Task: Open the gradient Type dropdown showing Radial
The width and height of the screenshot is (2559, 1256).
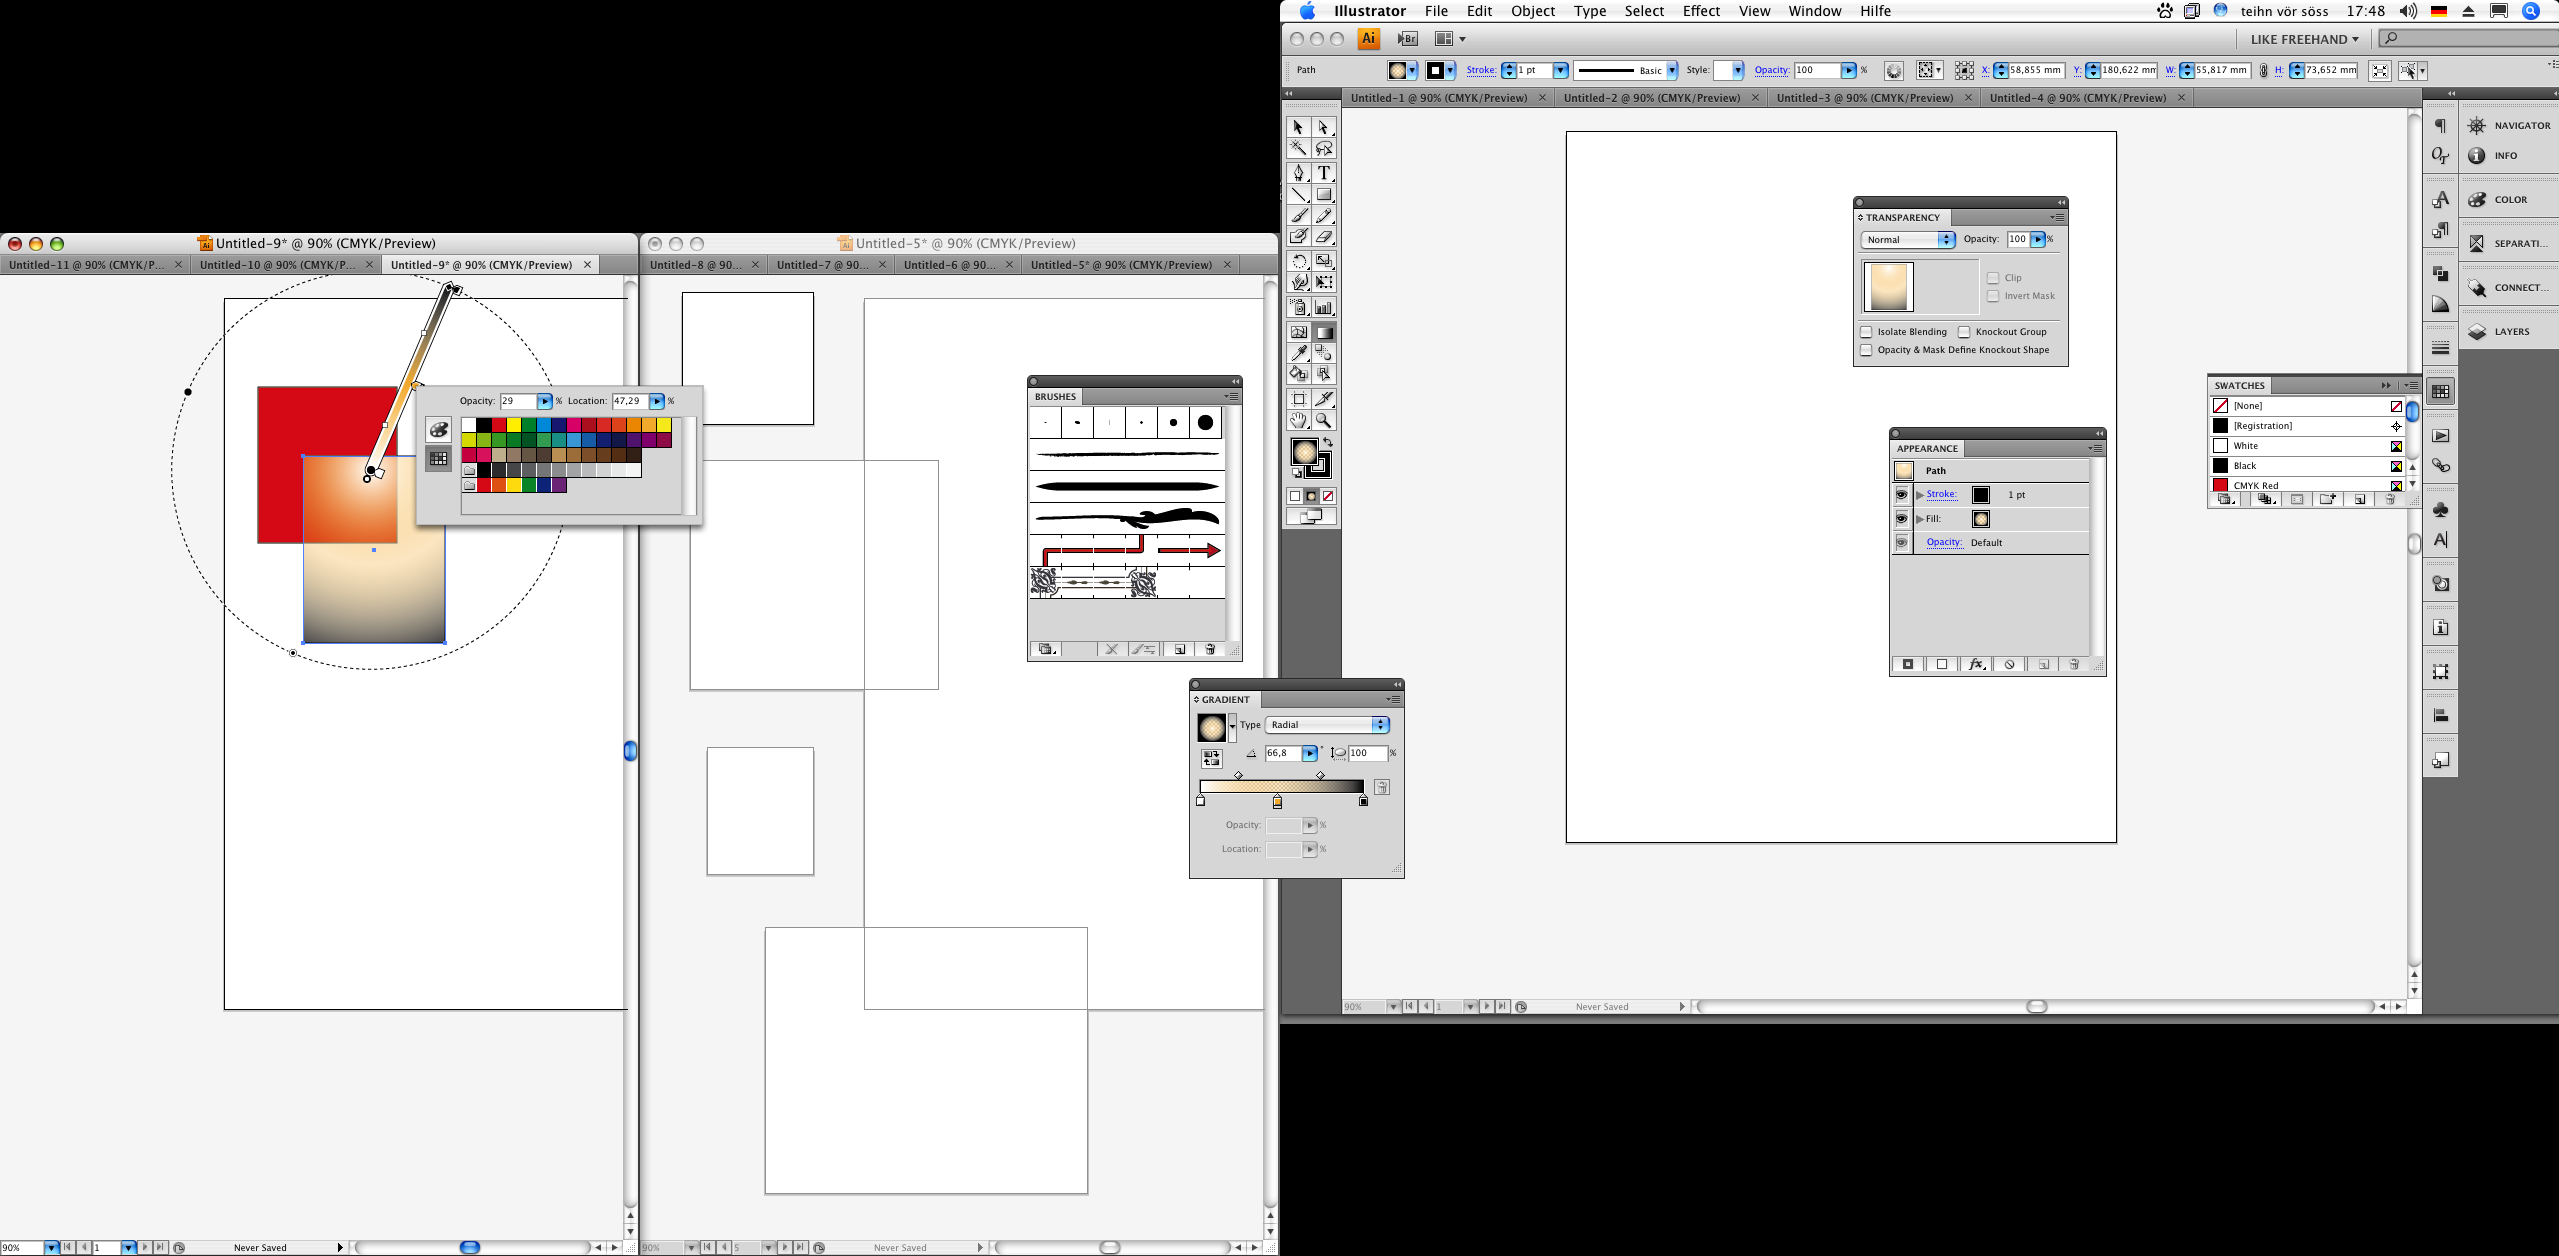Action: pyautogui.click(x=1326, y=725)
